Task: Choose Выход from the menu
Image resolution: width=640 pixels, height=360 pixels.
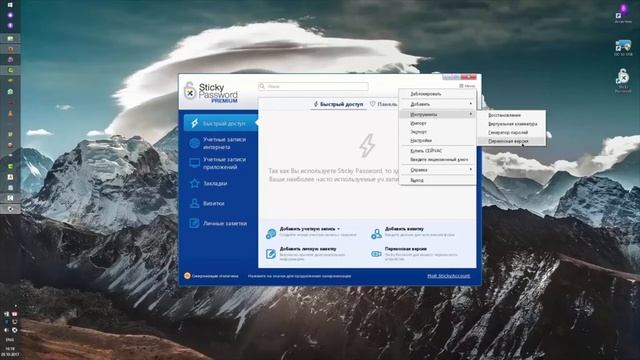Action: 437,180
